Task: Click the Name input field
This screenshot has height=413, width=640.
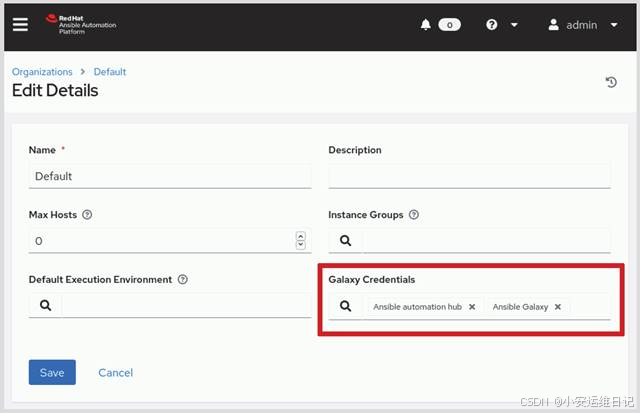Action: click(170, 176)
